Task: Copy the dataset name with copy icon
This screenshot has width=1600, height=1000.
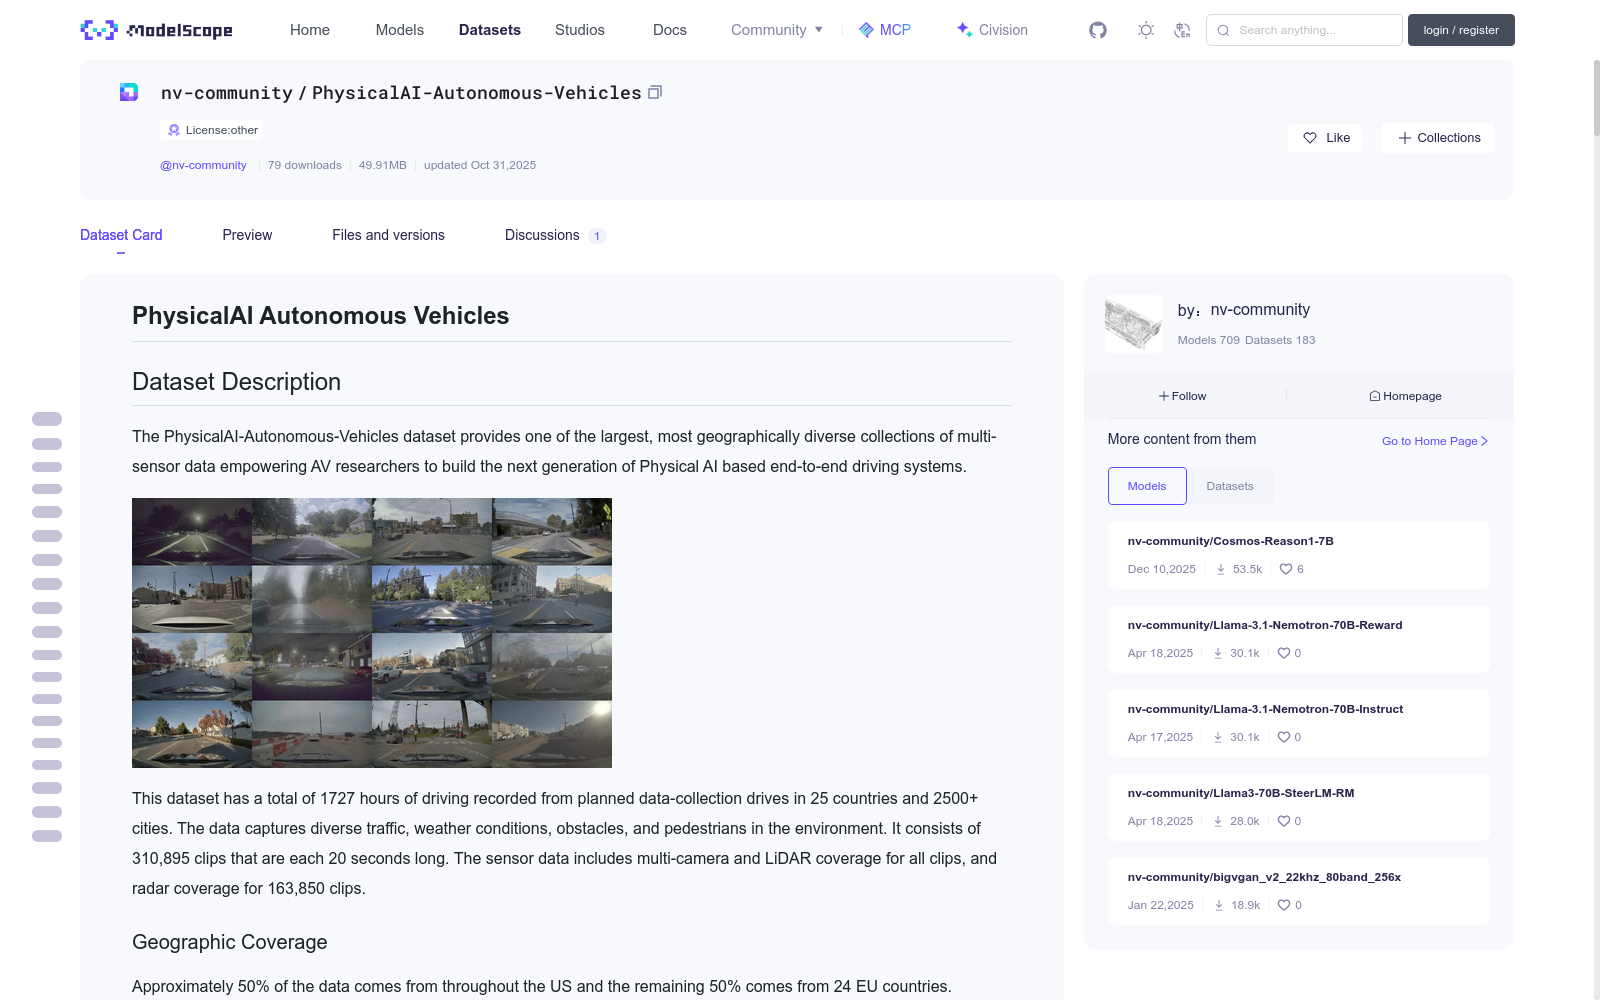Action: pos(655,92)
